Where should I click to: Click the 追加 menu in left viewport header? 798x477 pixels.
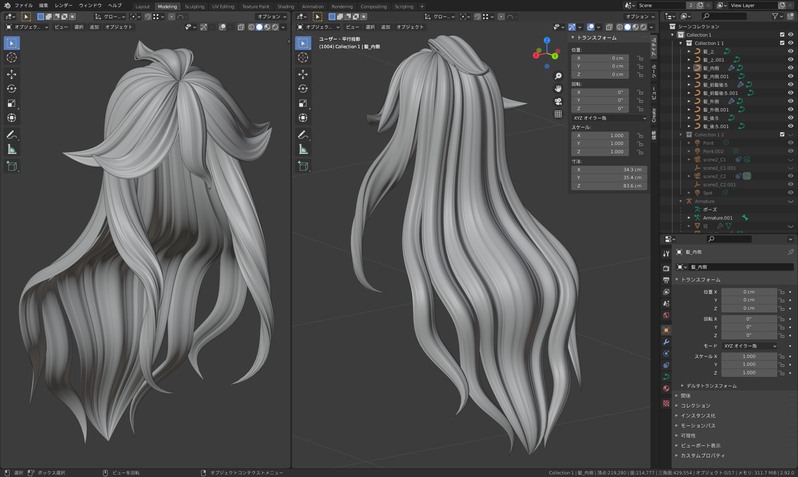pyautogui.click(x=93, y=27)
